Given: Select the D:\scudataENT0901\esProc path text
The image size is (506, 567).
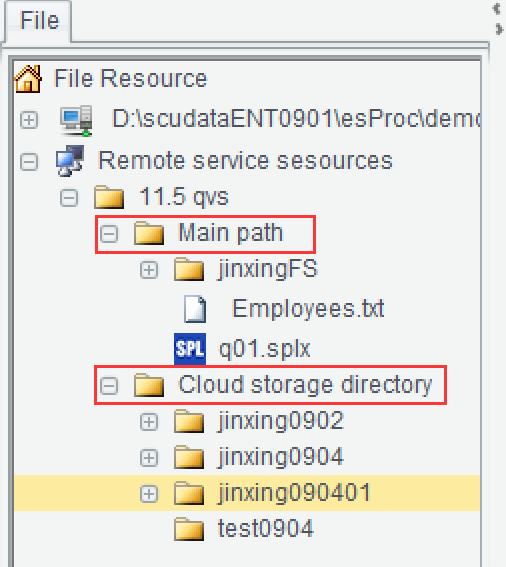Looking at the screenshot, I should (x=296, y=119).
